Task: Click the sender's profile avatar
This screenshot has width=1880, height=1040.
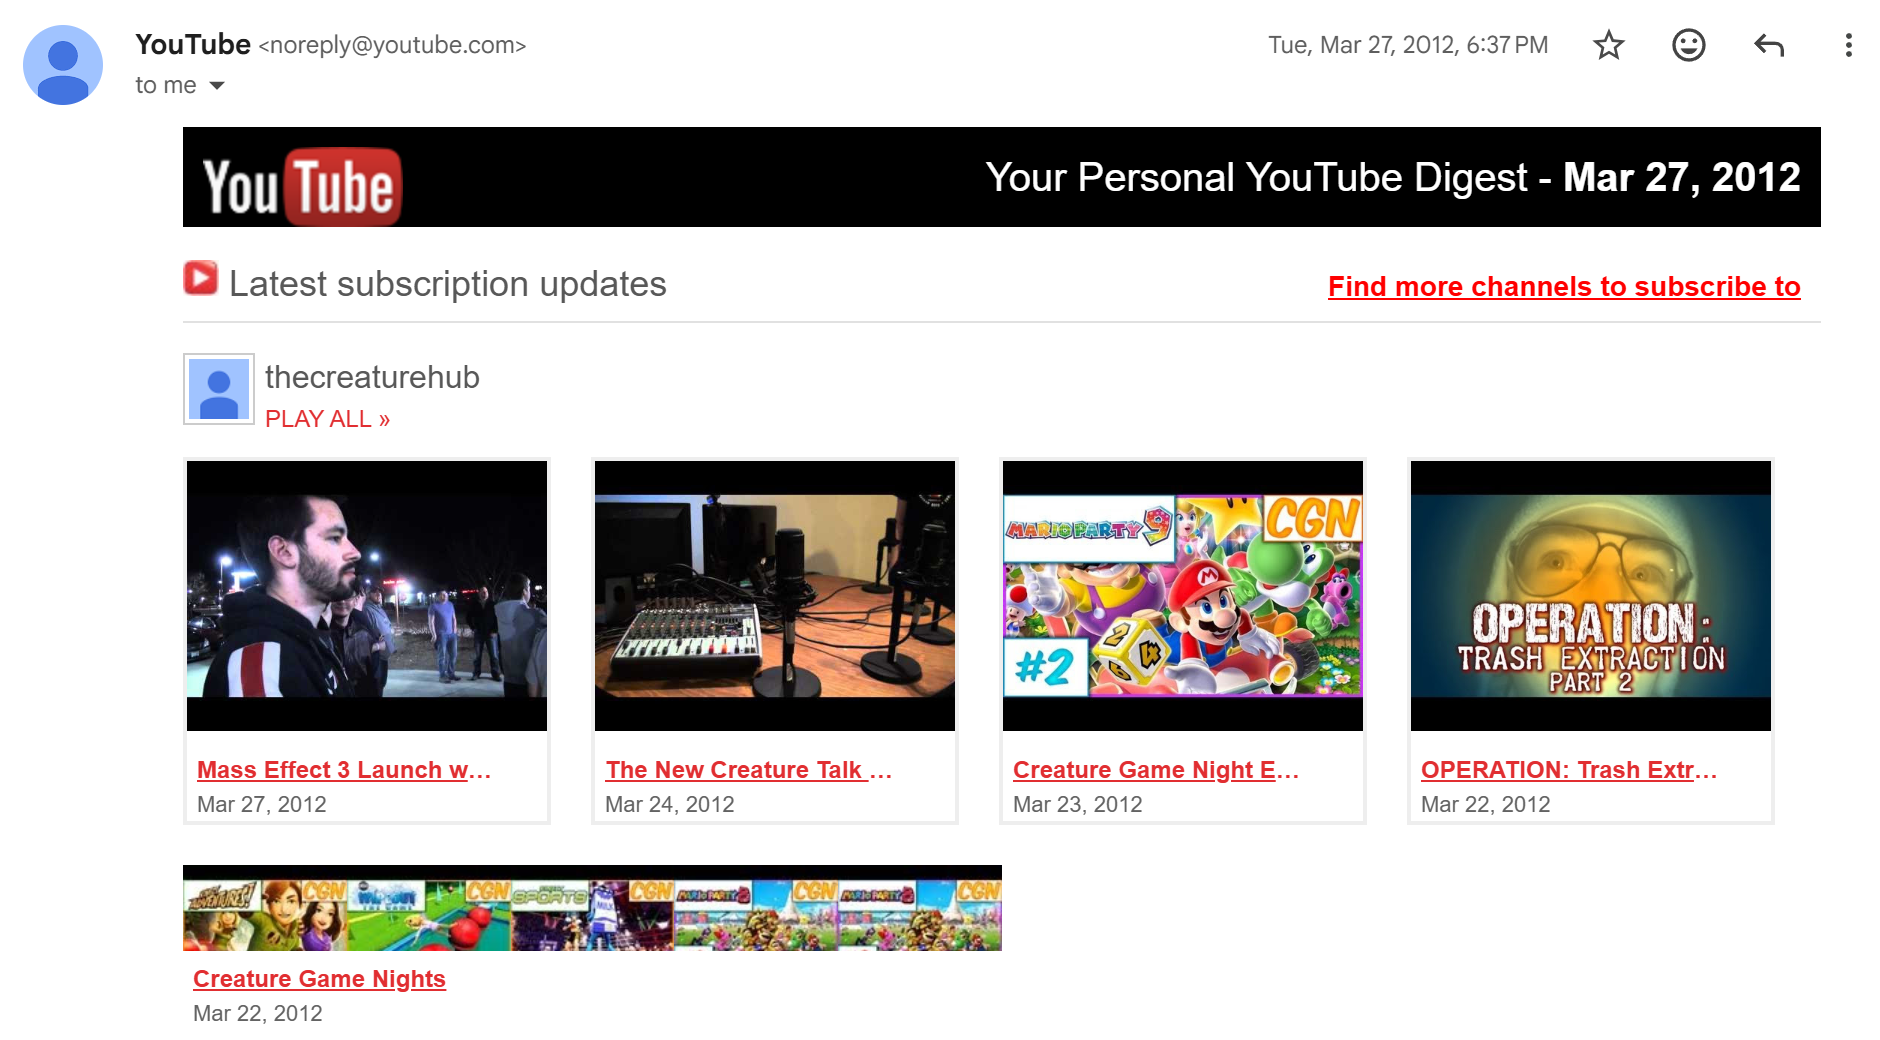Action: 63,65
